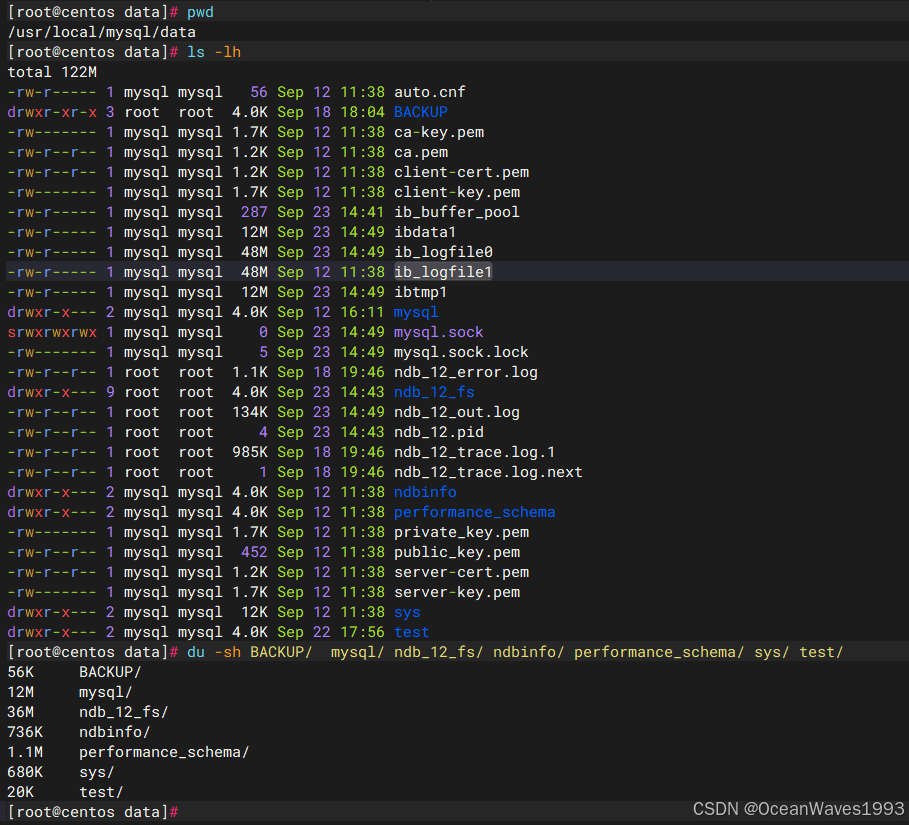The image size is (909, 825).
Task: Click the srwxrwxrwx permissions string
Action: point(52,332)
